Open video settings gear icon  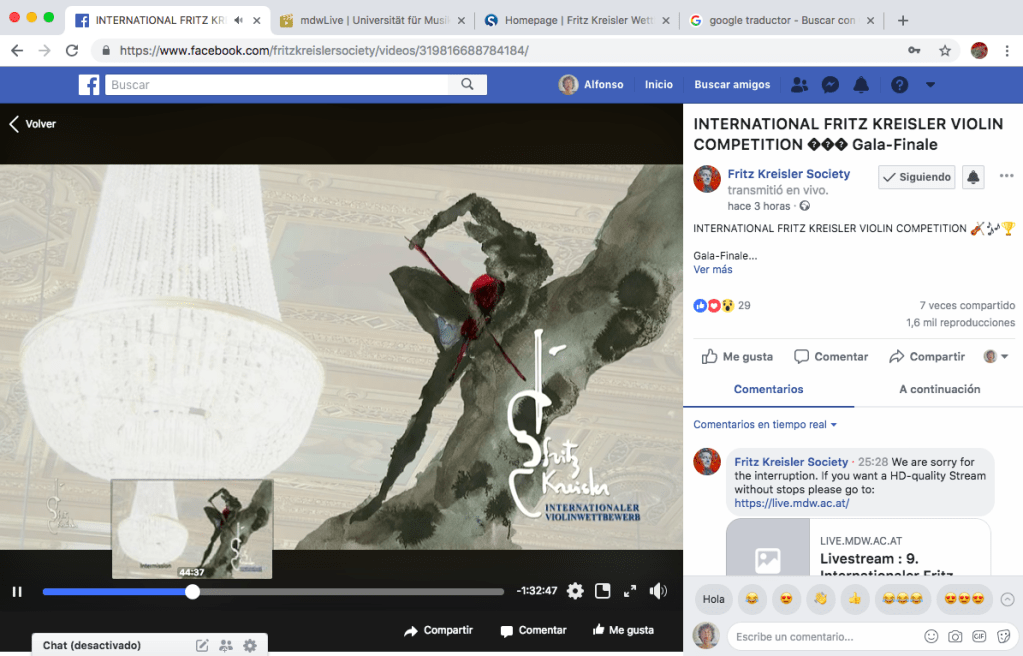click(575, 591)
